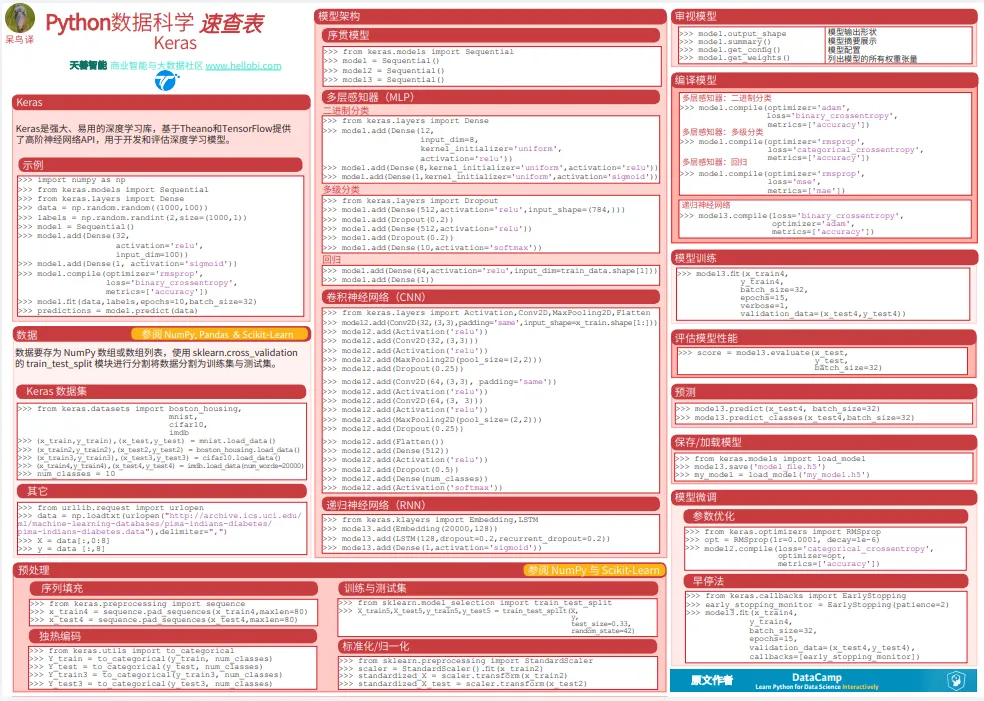Select the '独热编码' subsection header
The width and height of the screenshot is (984, 701).
click(174, 636)
